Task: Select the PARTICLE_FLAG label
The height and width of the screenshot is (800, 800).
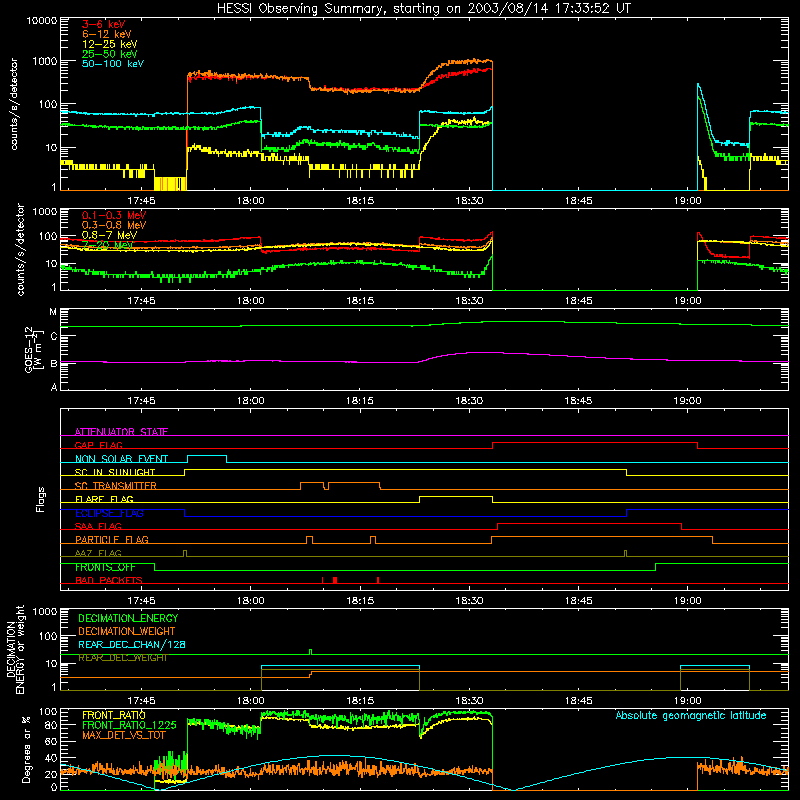Action: tap(112, 540)
